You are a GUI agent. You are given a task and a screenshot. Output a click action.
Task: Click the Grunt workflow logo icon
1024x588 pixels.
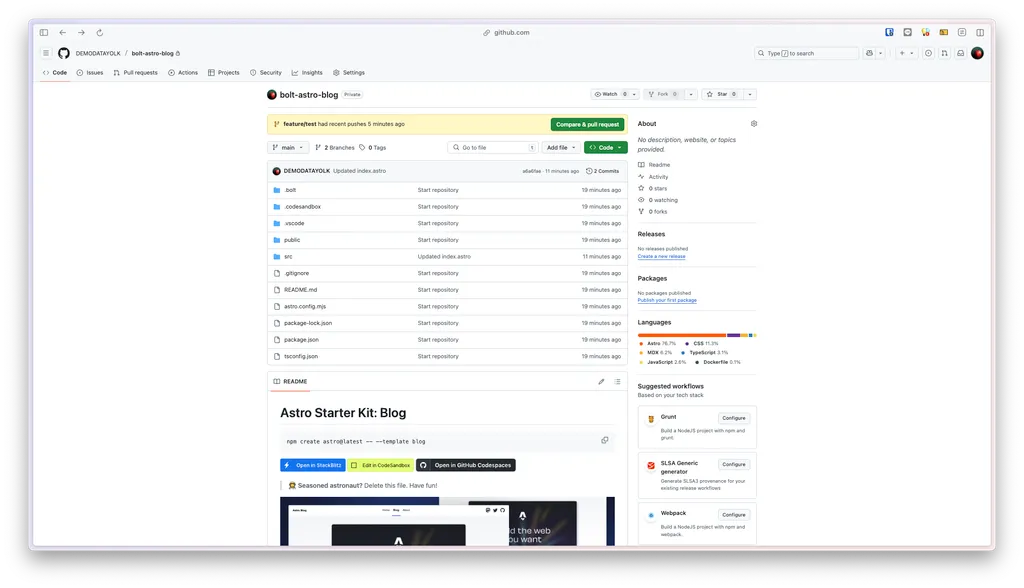[650, 419]
